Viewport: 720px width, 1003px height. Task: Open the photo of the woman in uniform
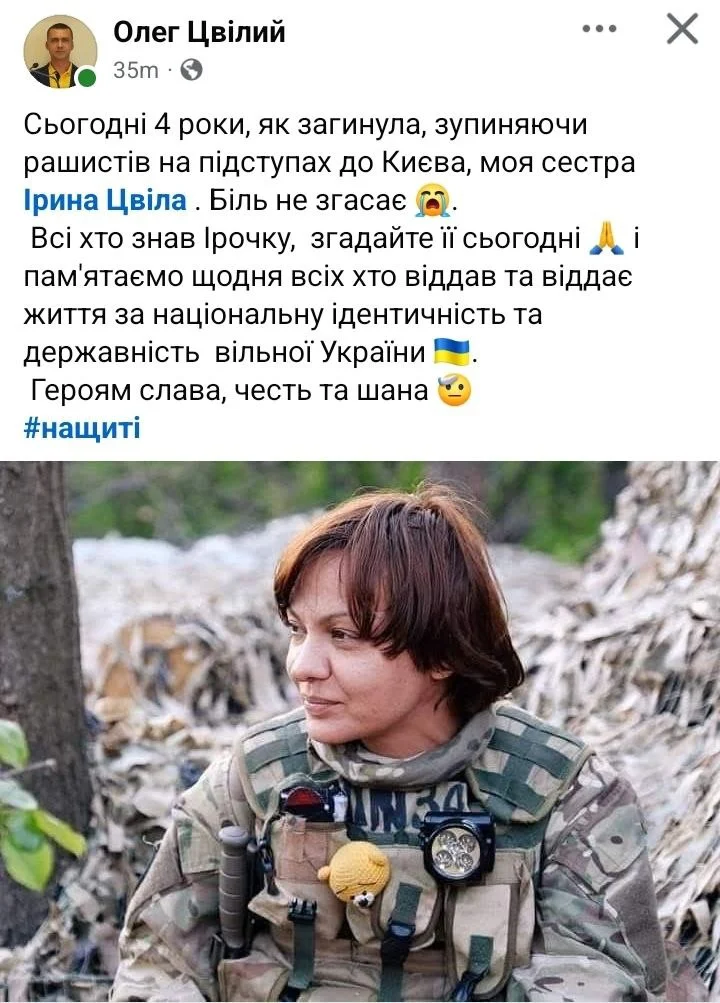point(360,731)
